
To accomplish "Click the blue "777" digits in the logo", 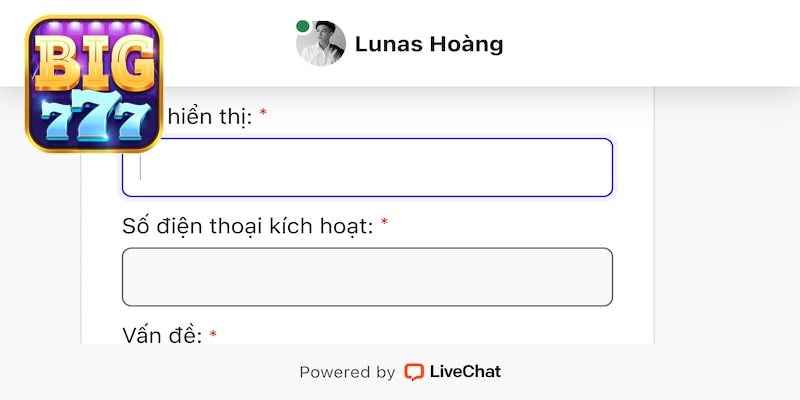I will (94, 118).
